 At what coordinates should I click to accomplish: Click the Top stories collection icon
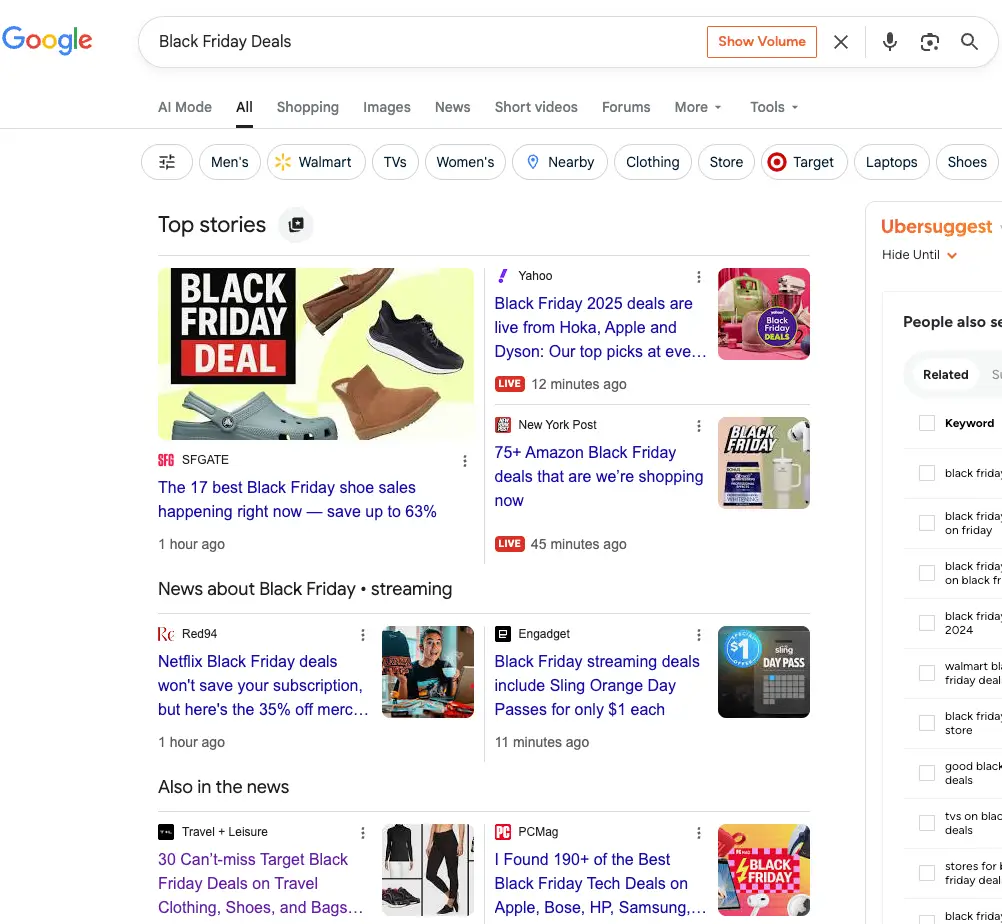296,225
